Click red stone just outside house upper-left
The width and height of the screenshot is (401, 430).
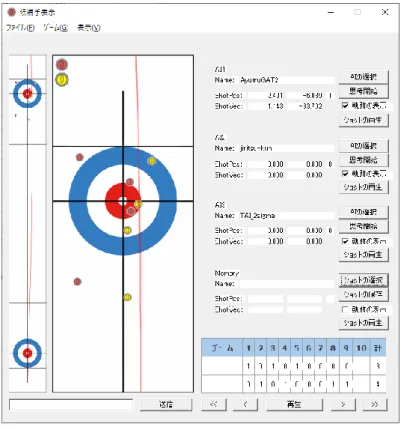pos(80,157)
